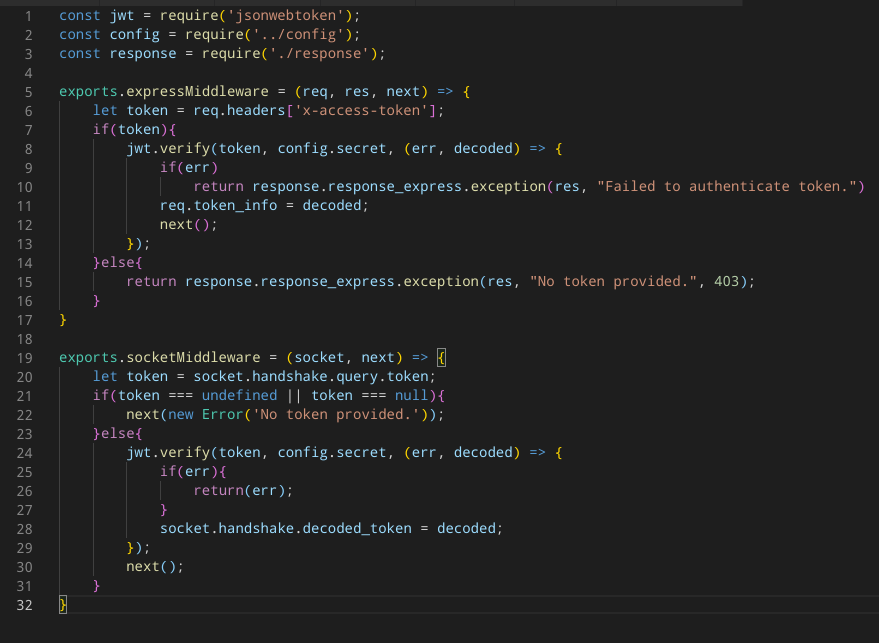This screenshot has width=879, height=643.
Task: Click jwt.verify call on line 24
Action: pos(168,453)
